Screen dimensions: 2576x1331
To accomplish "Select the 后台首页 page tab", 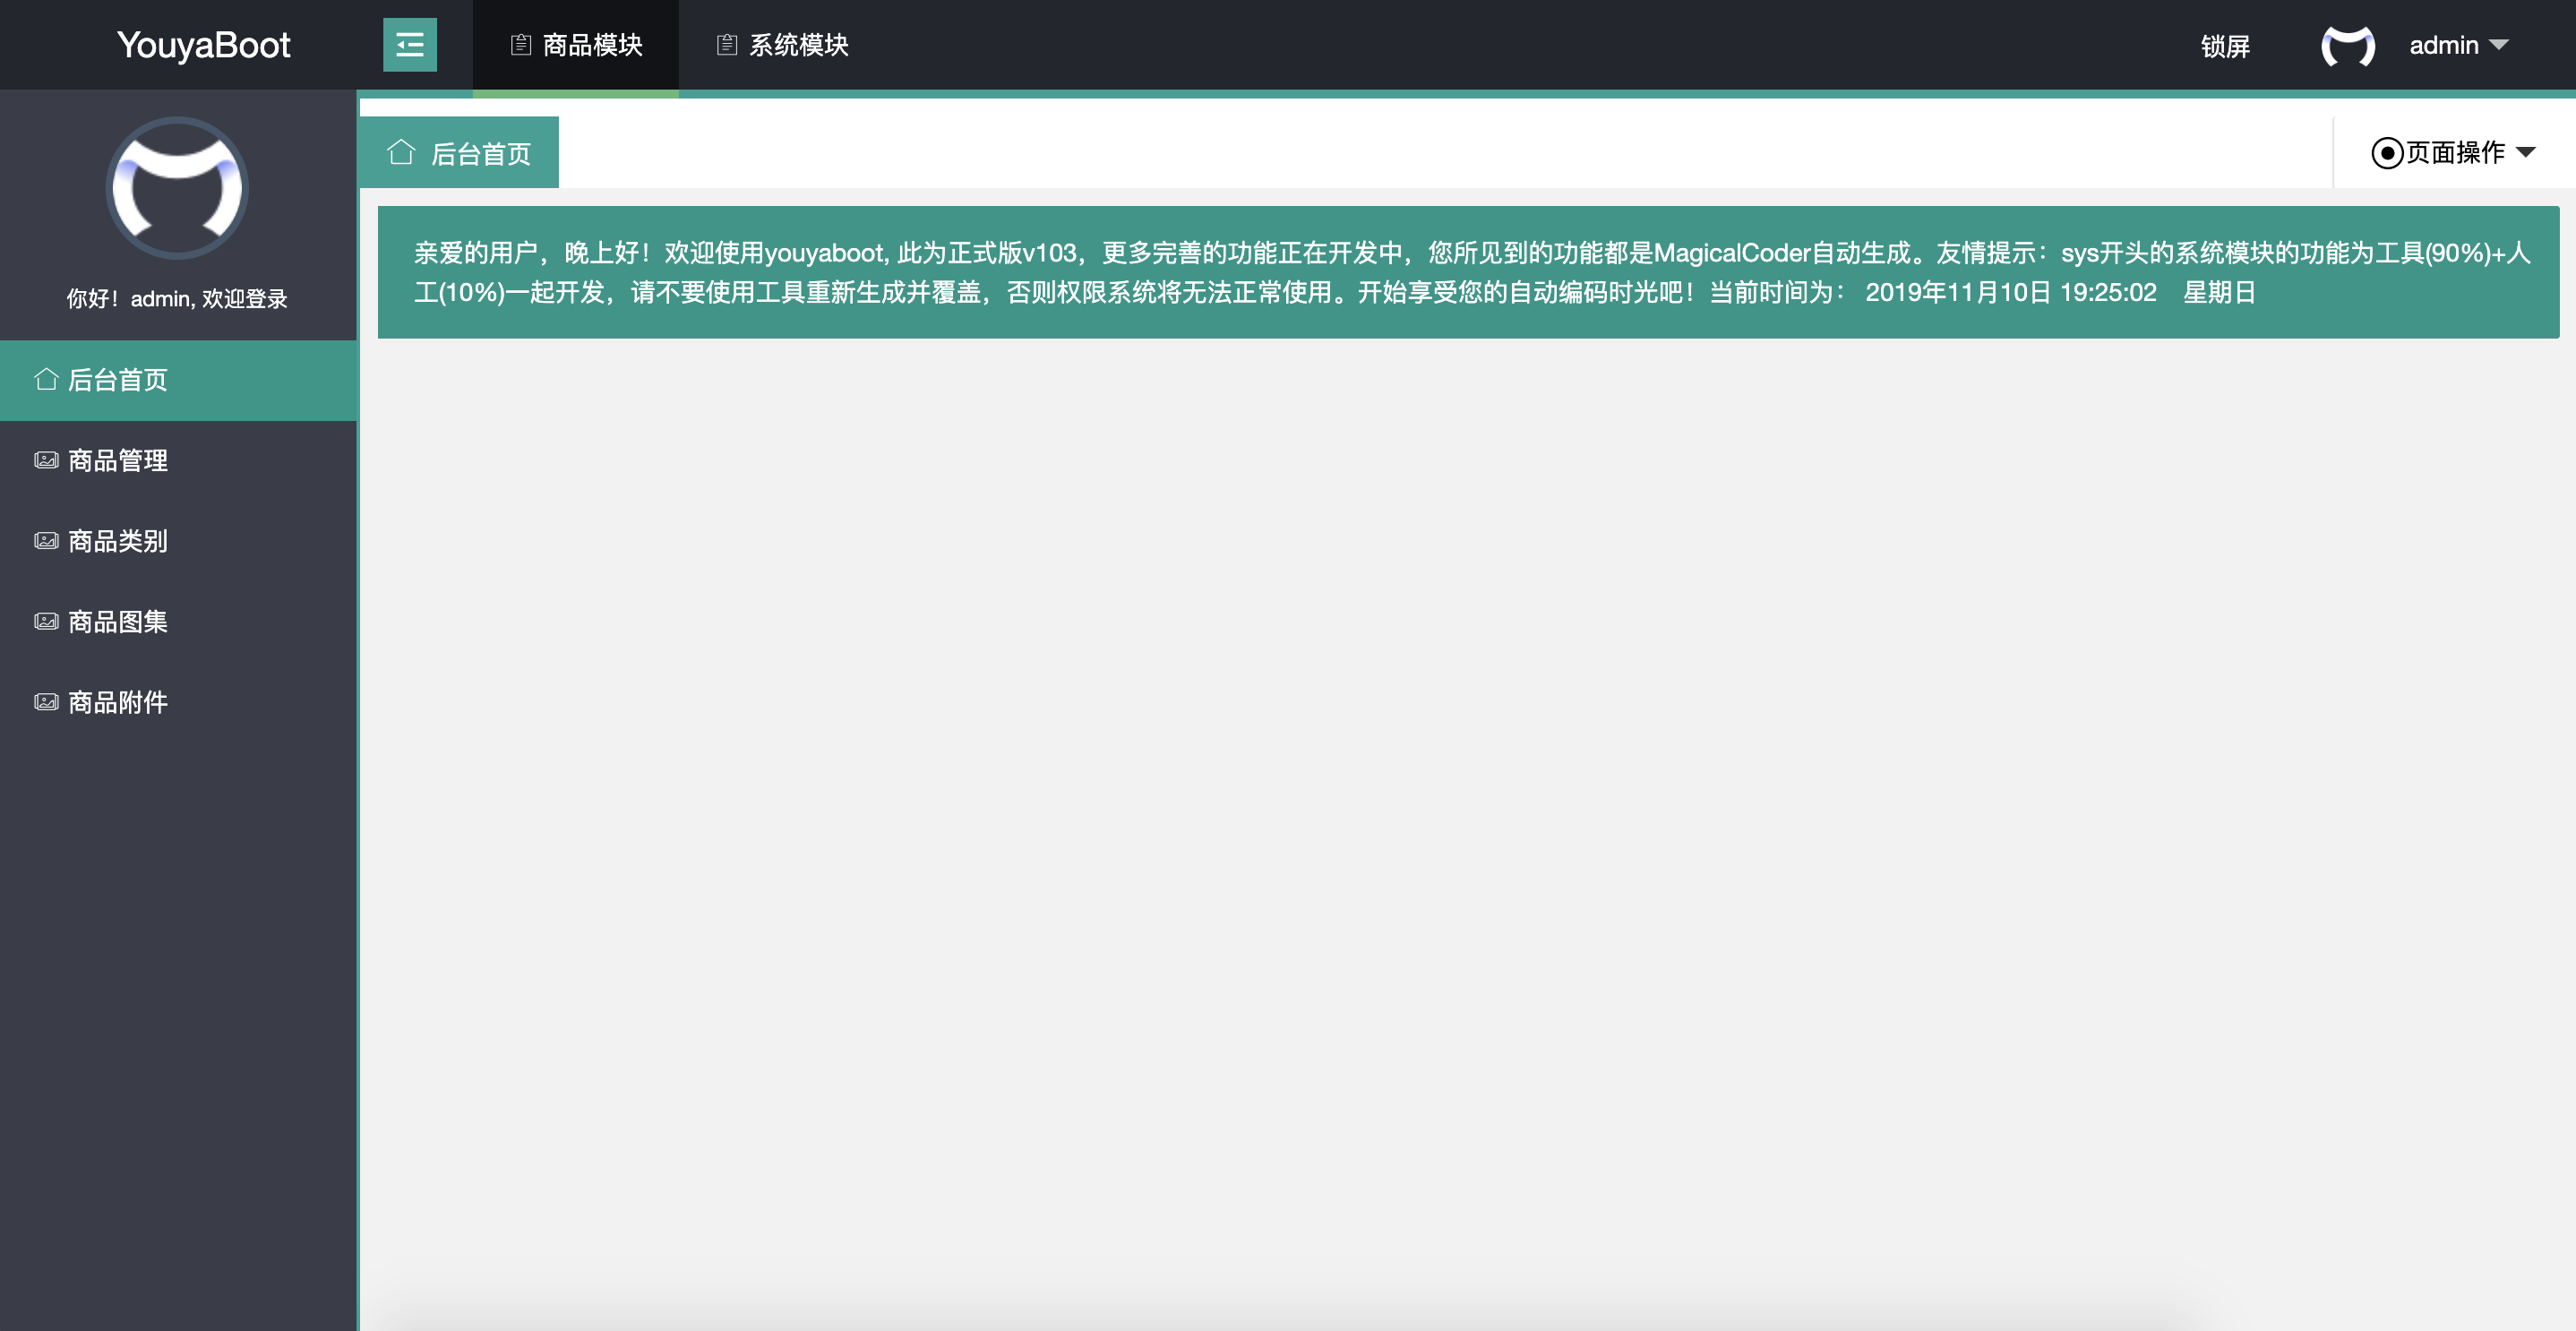I will tap(480, 154).
